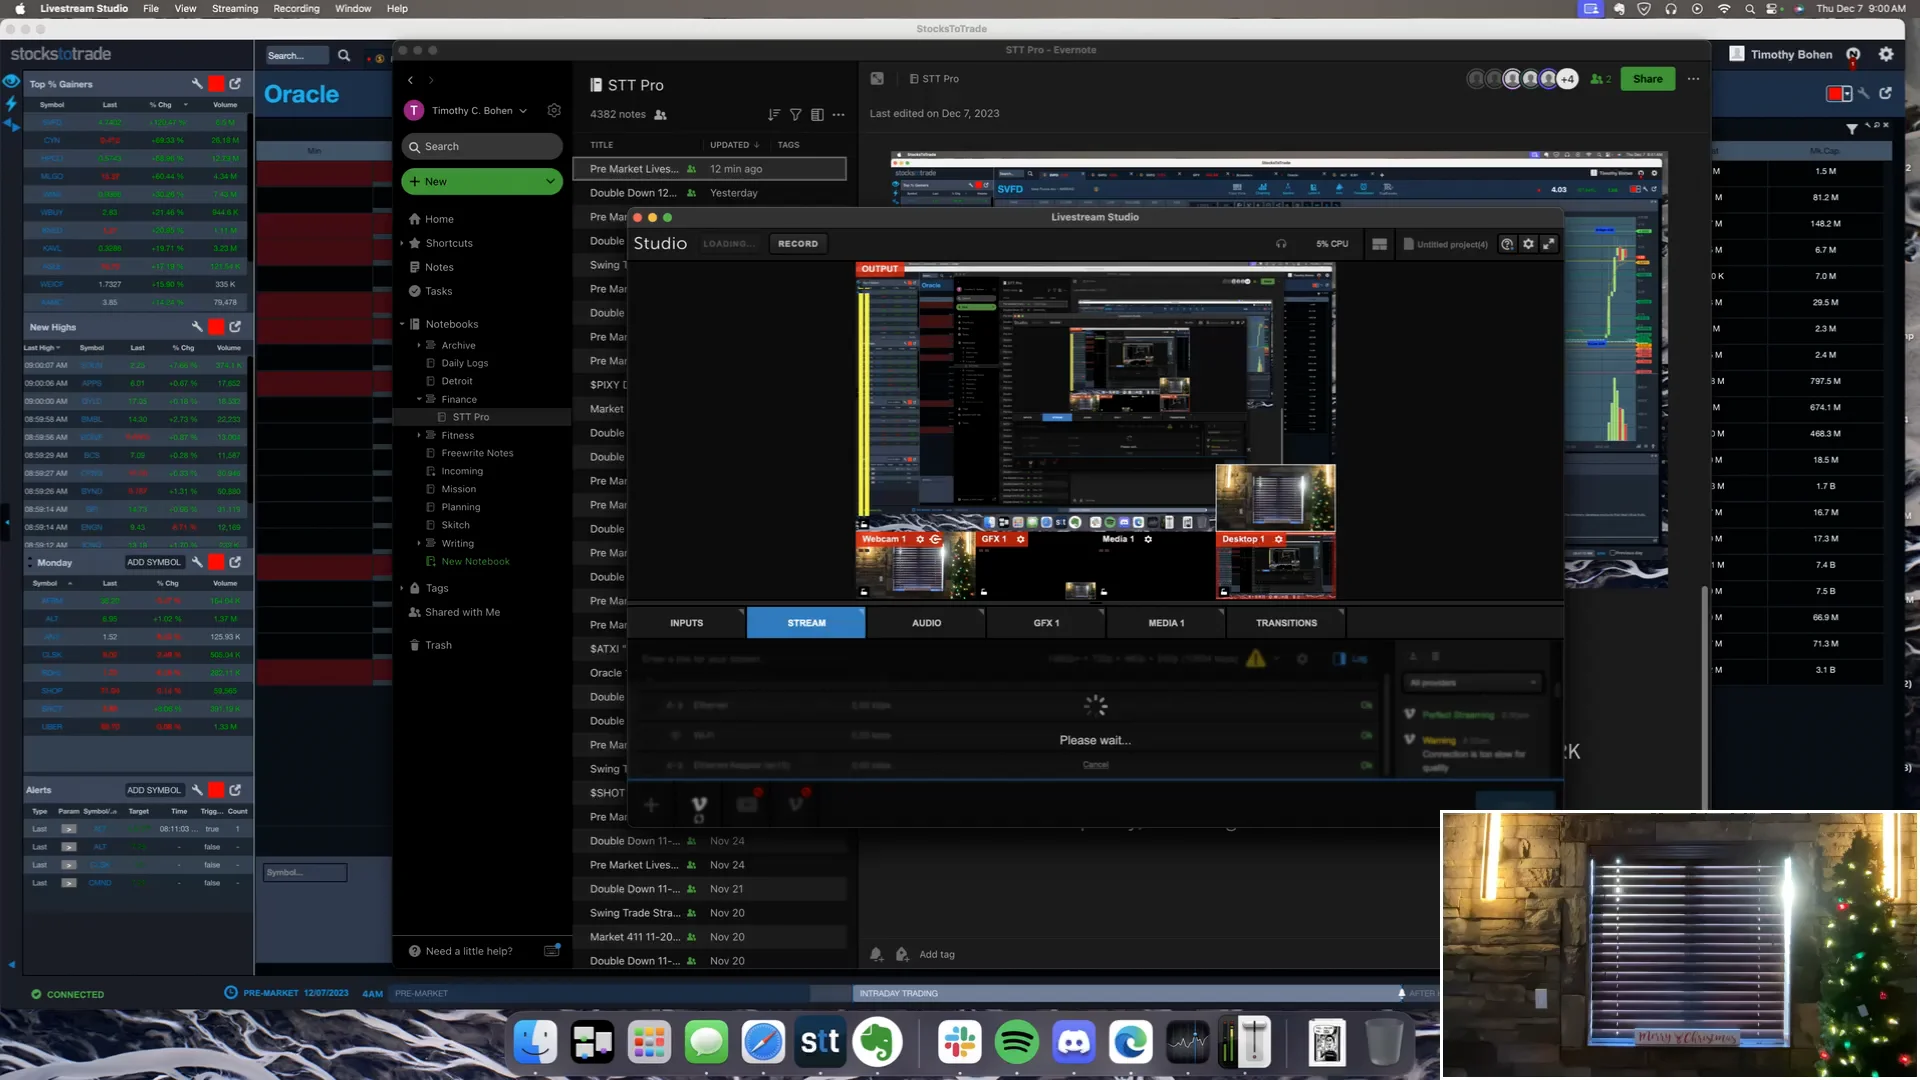Switch to the AUDIO tab in Livestream Studio

pos(925,622)
